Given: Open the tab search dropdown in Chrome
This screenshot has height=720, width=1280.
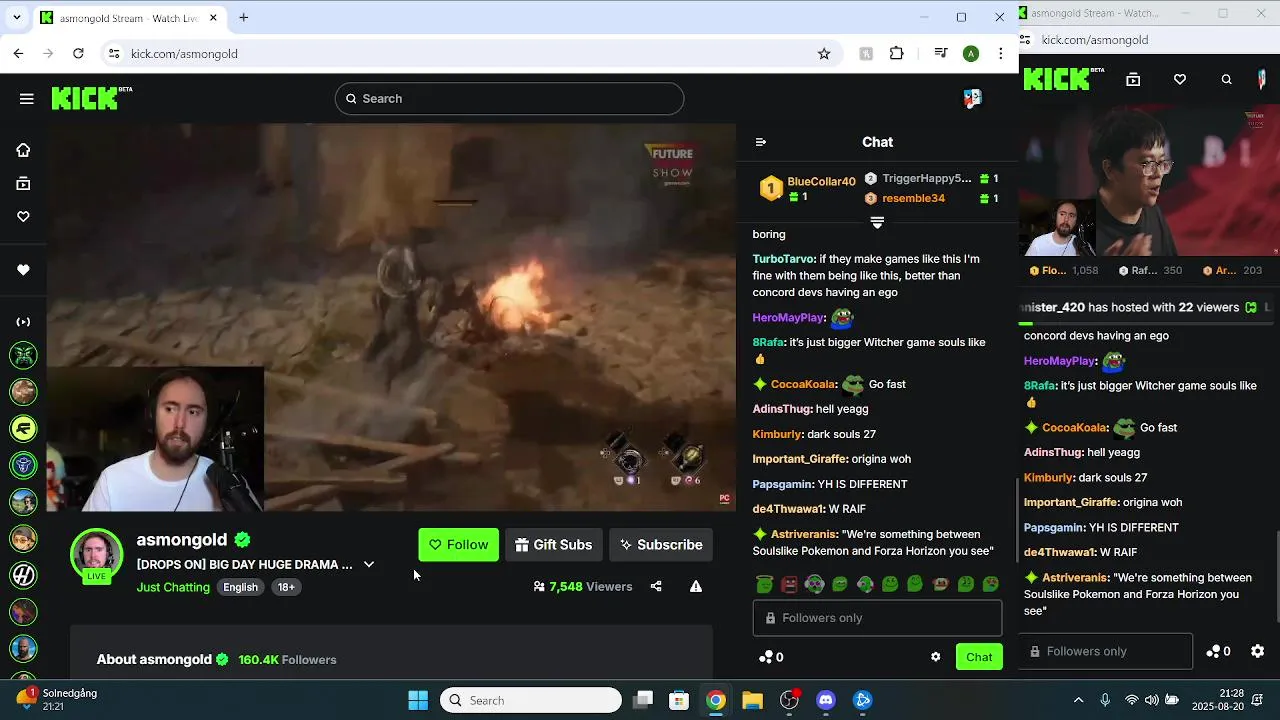Looking at the screenshot, I should click(16, 18).
